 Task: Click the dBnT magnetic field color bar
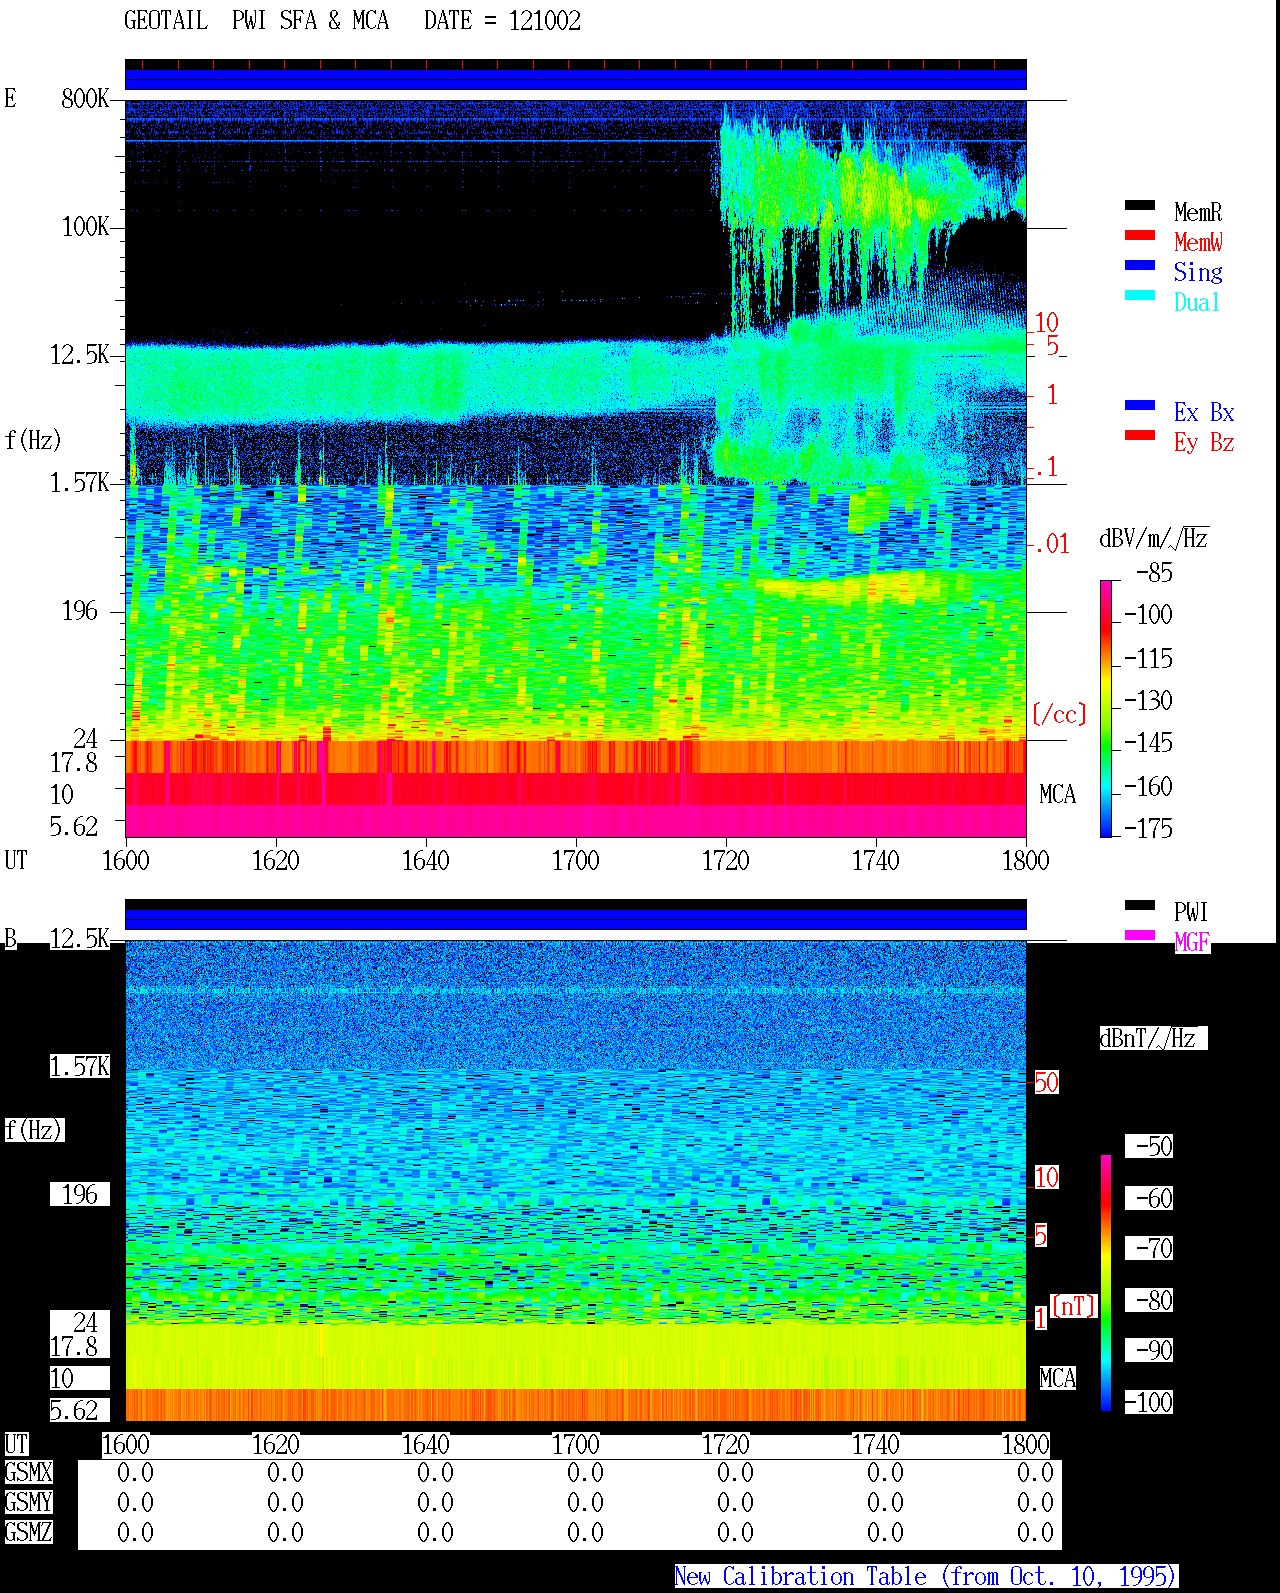[1106, 1283]
